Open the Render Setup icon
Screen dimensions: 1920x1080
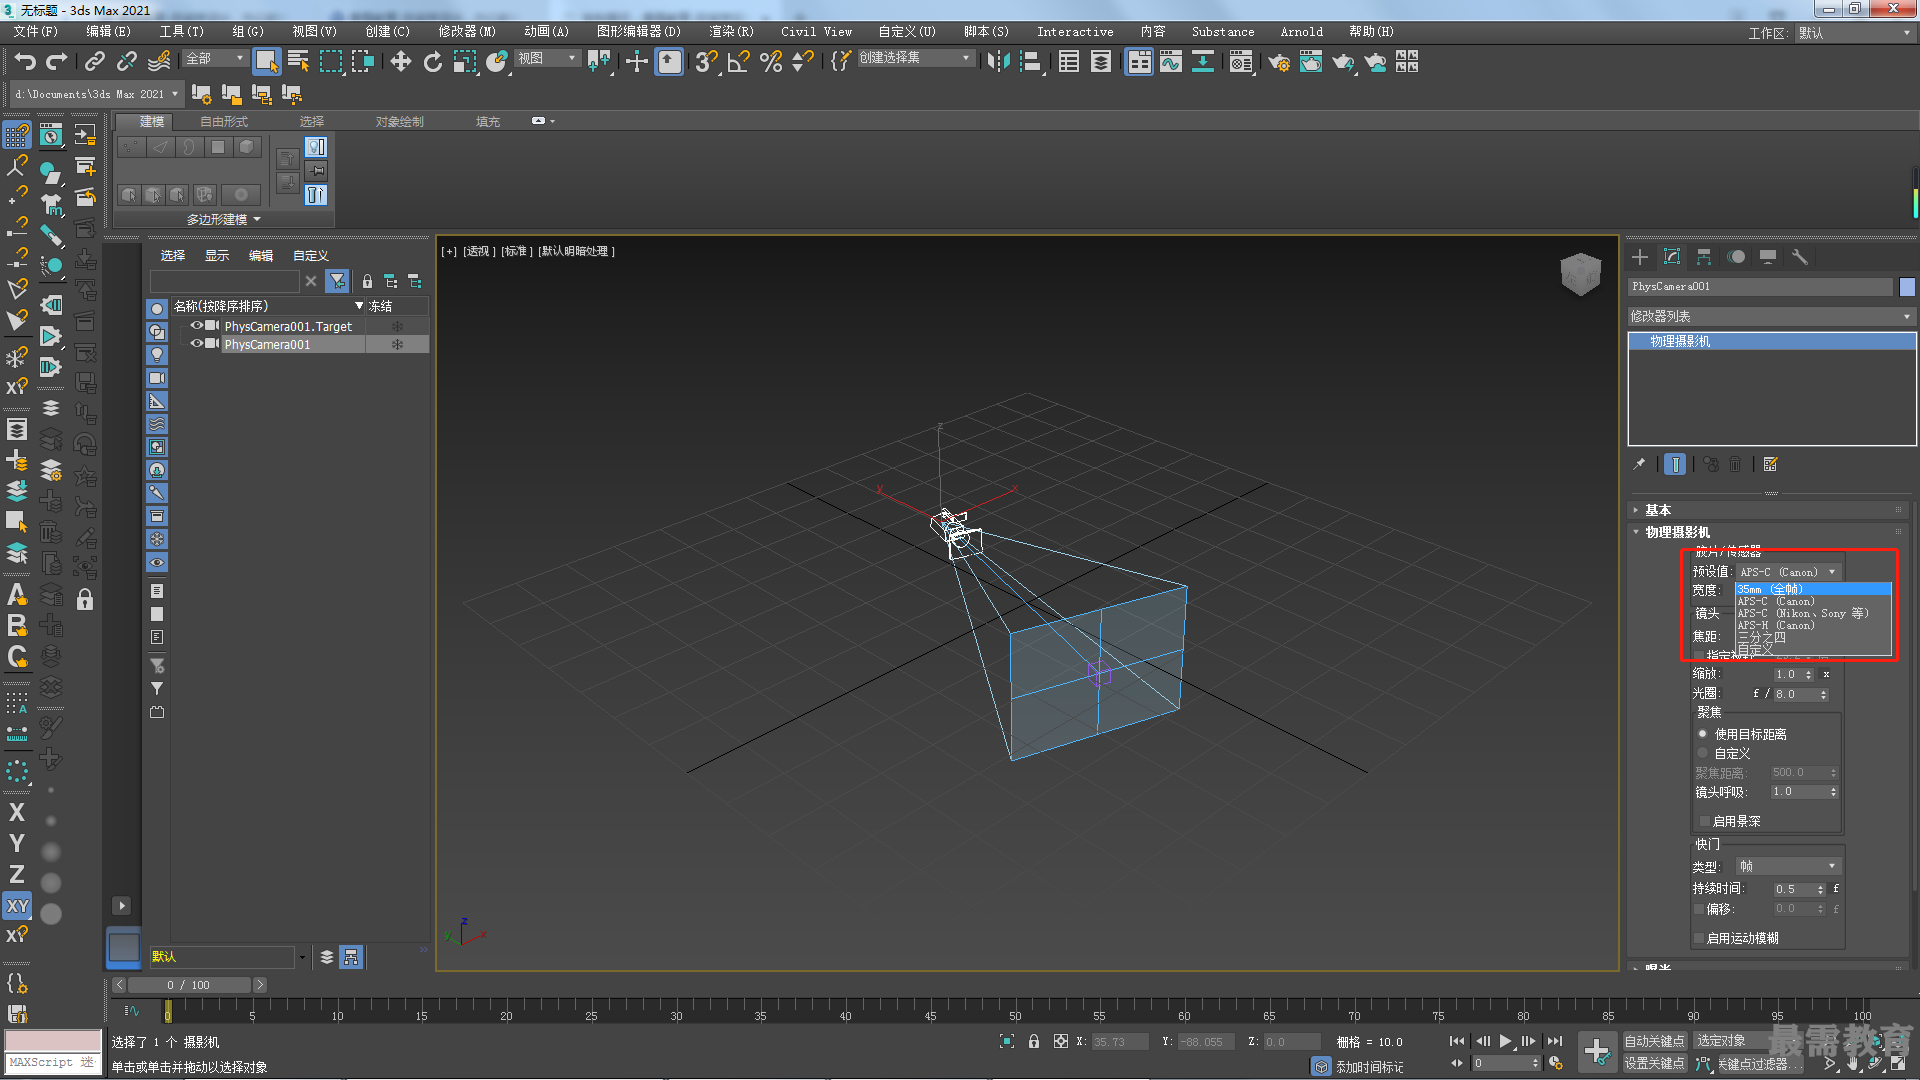pyautogui.click(x=1279, y=62)
